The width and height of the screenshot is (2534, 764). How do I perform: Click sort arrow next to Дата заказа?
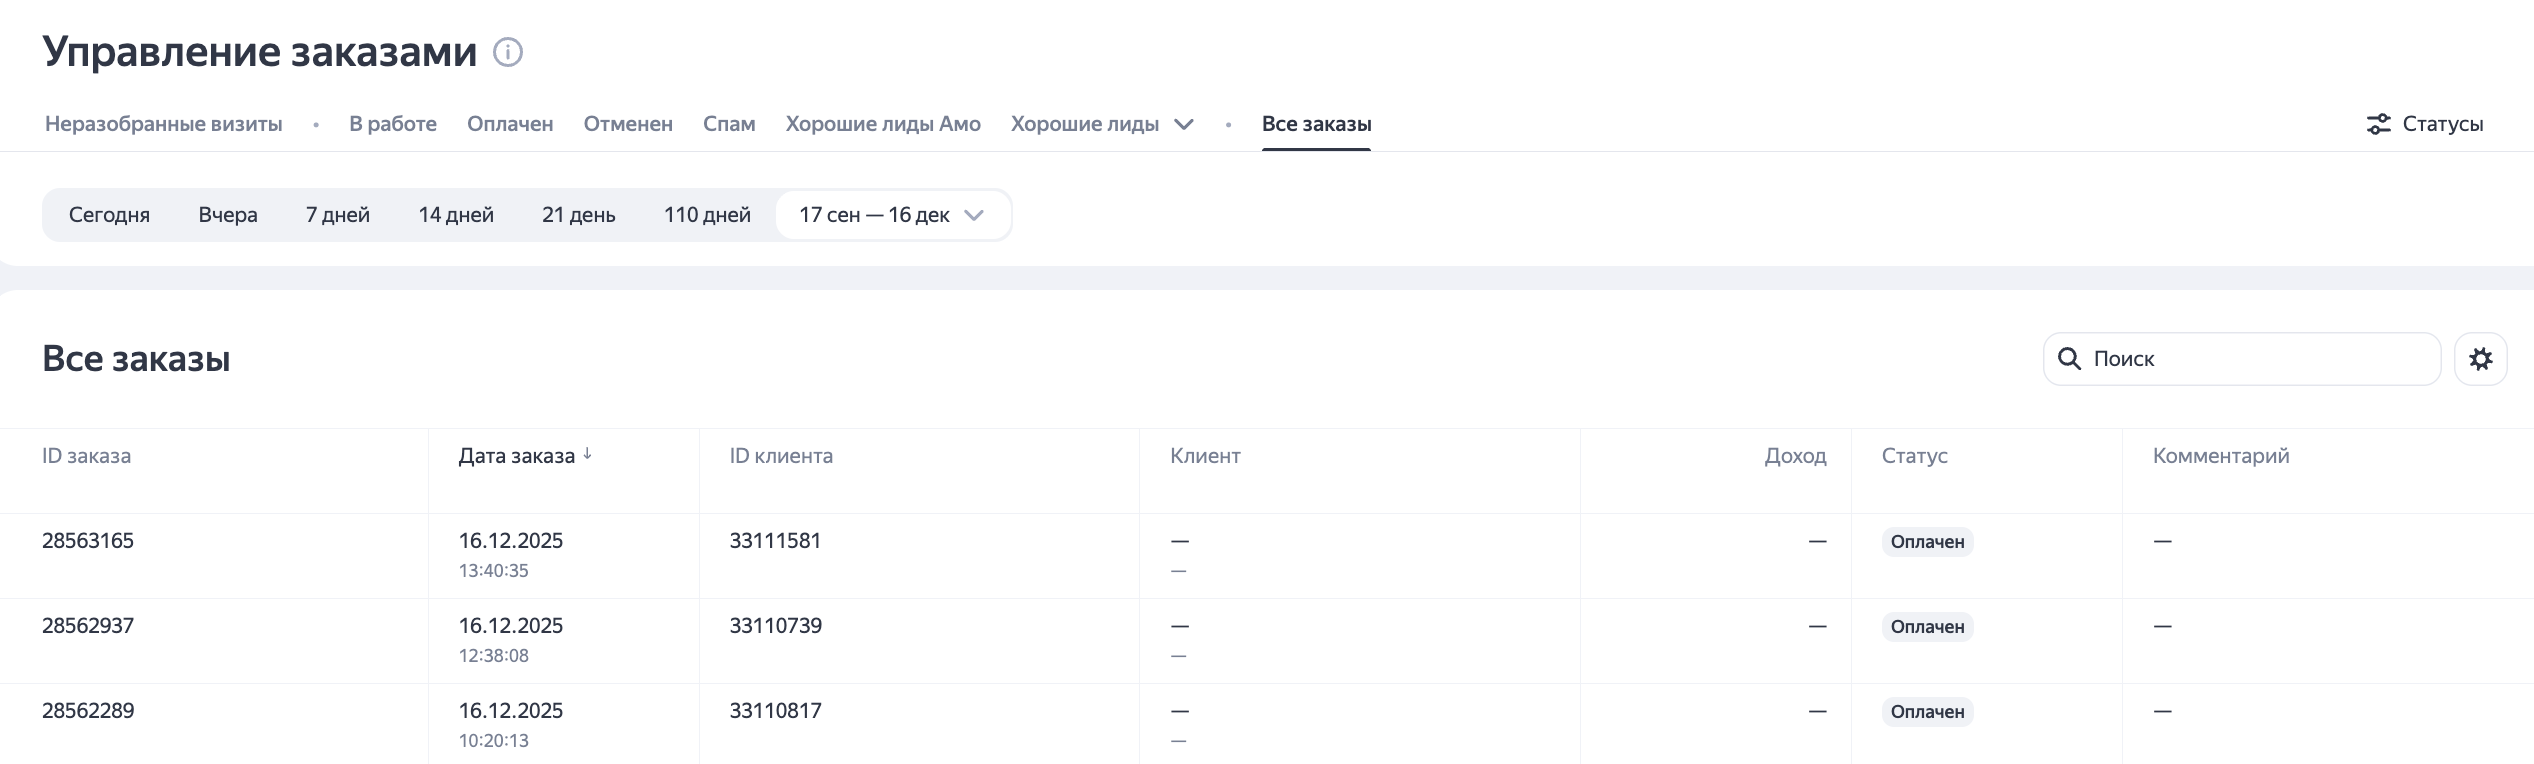tap(588, 454)
